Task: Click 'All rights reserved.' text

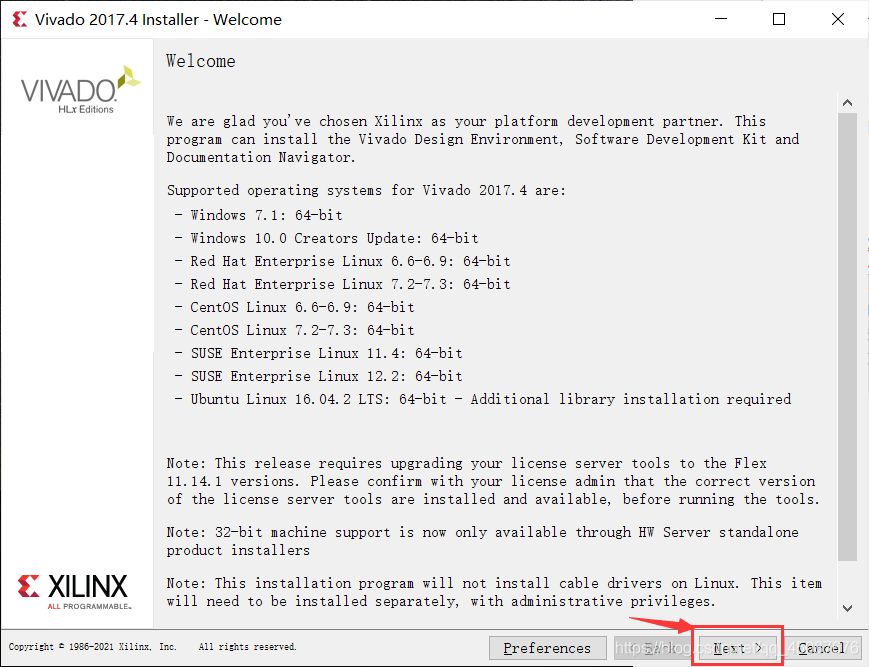Action: [x=248, y=647]
